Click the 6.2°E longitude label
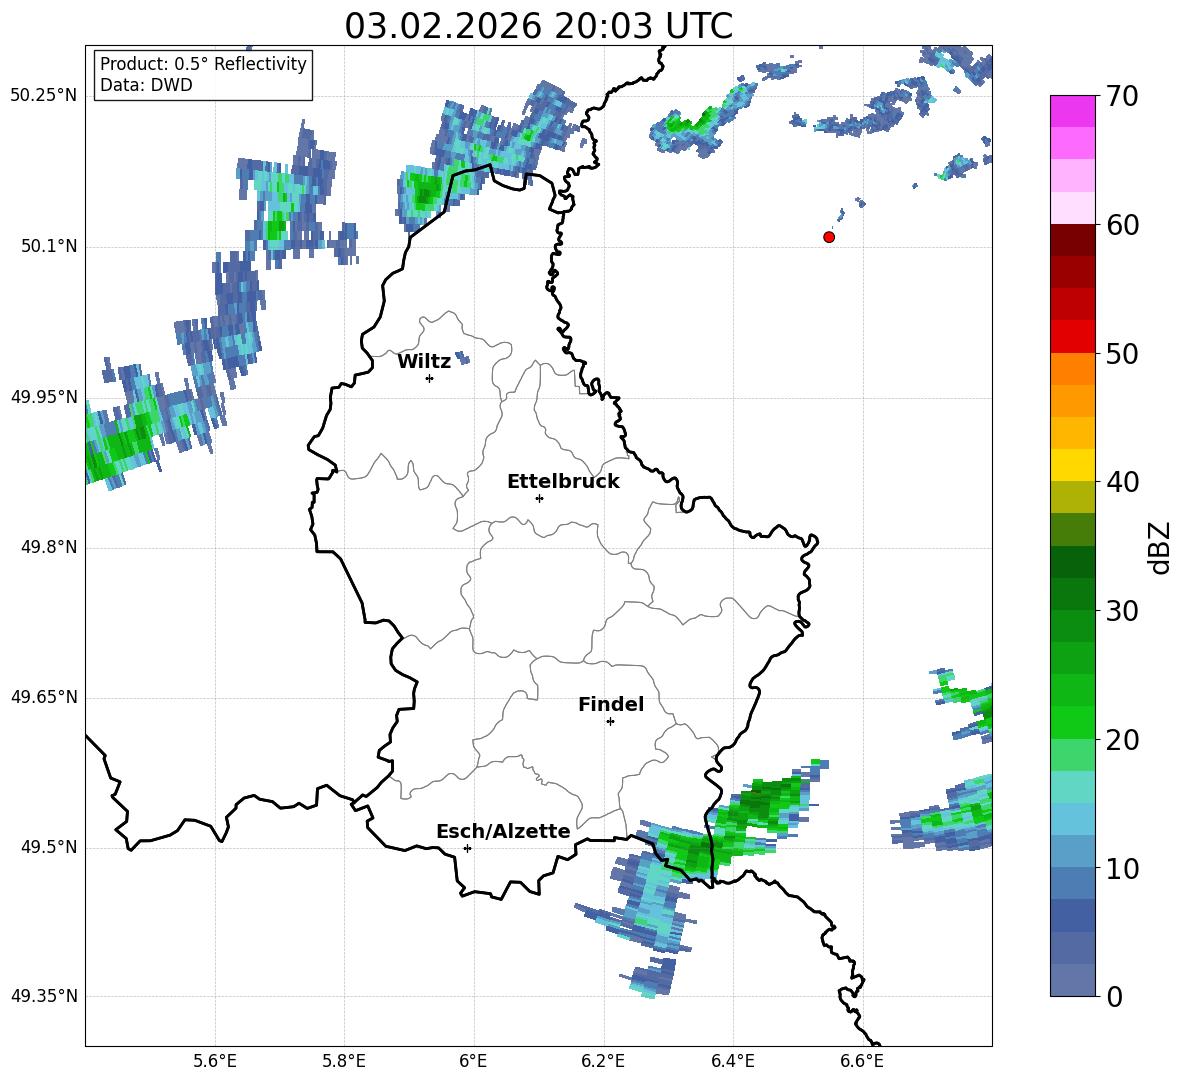 (603, 1061)
